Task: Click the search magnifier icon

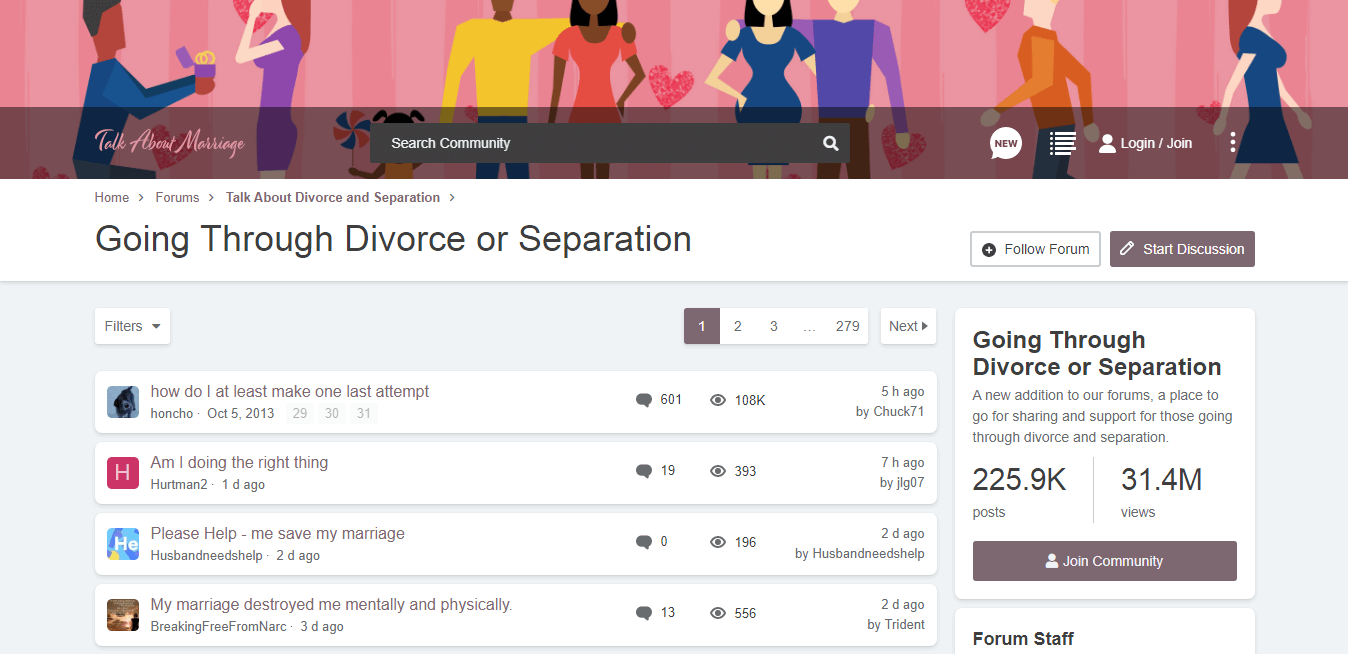Action: click(830, 142)
